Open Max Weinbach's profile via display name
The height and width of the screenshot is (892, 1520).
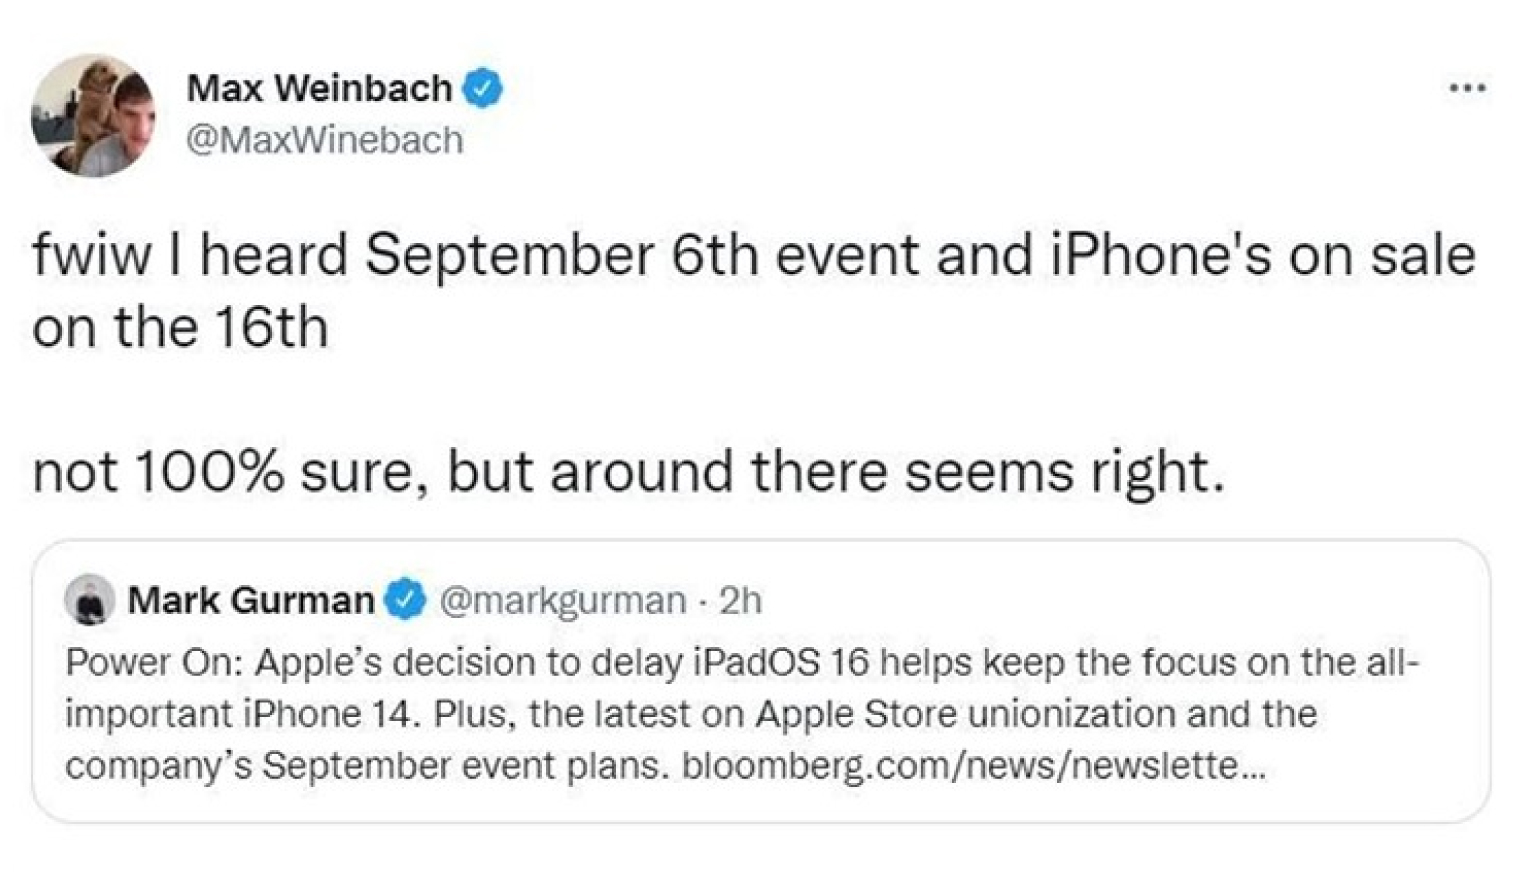(x=319, y=89)
